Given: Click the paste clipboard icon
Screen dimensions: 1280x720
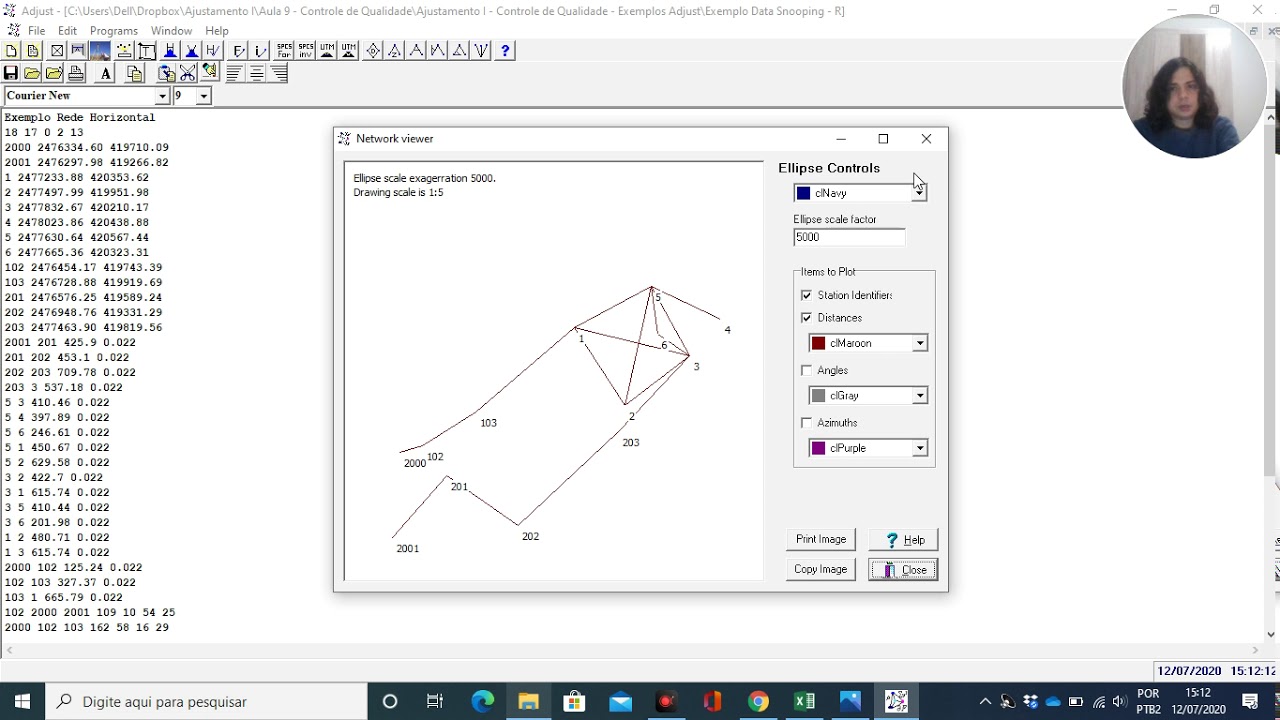Looking at the screenshot, I should coord(166,73).
